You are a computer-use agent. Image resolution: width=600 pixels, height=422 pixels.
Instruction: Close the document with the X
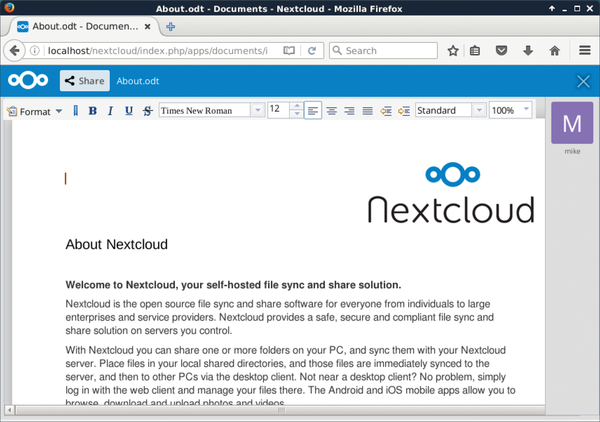583,81
